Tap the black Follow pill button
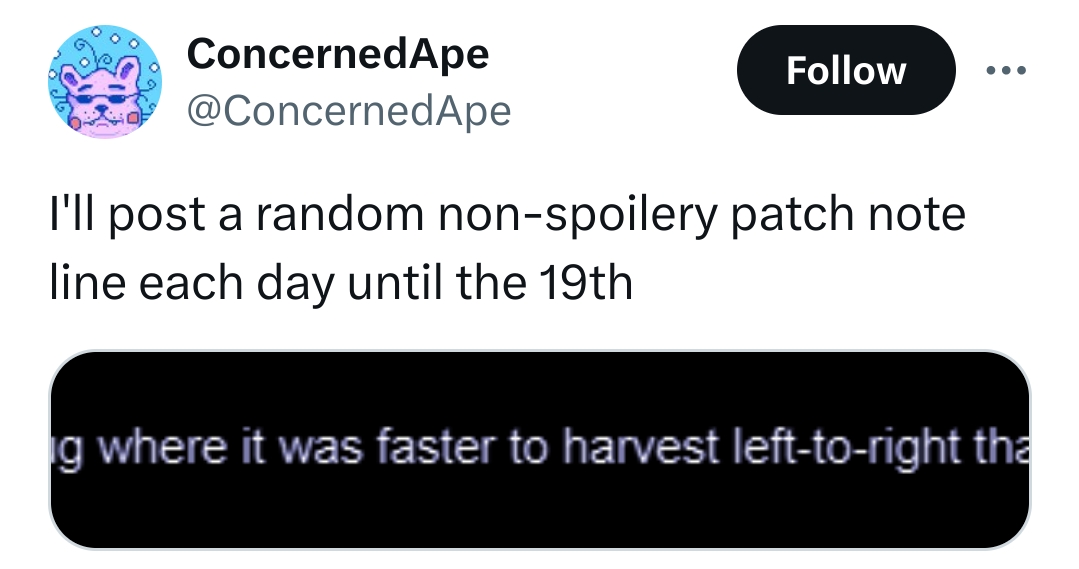The width and height of the screenshot is (1079, 569). tap(846, 70)
